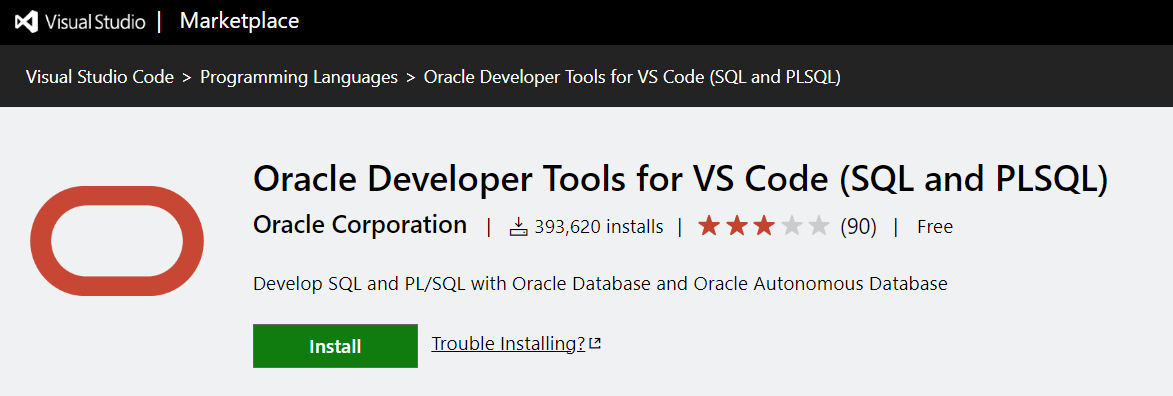Select the Oracle Developer Tools breadcrumb item

click(x=632, y=77)
